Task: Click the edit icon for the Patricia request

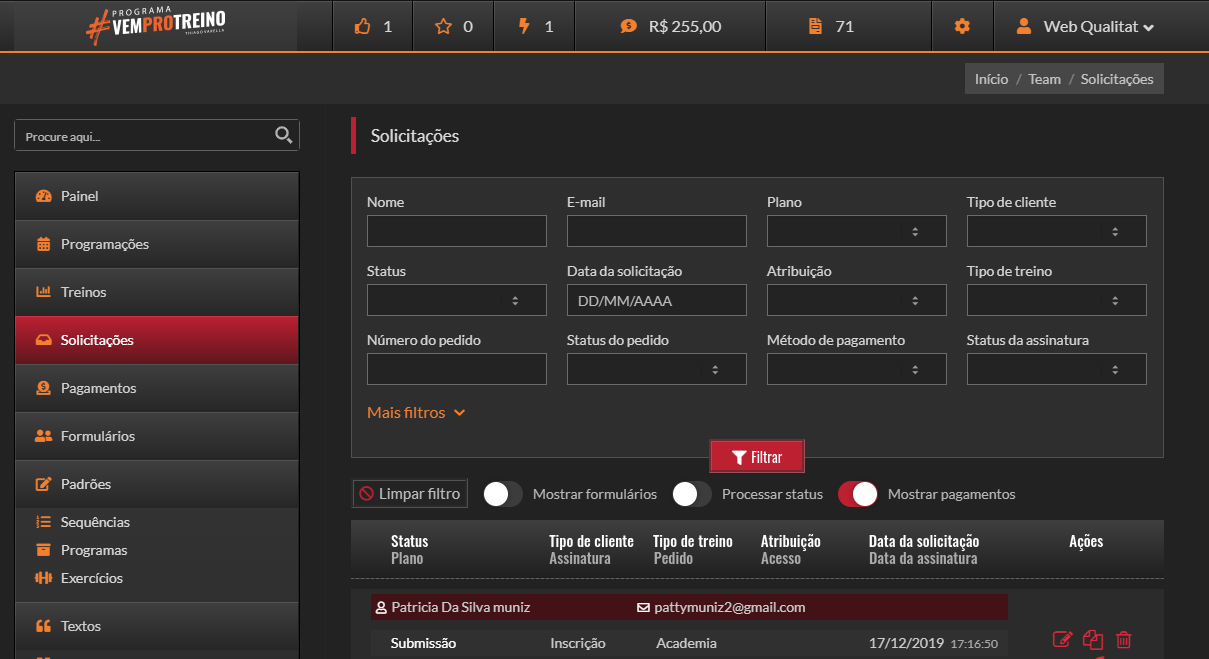Action: click(1063, 639)
